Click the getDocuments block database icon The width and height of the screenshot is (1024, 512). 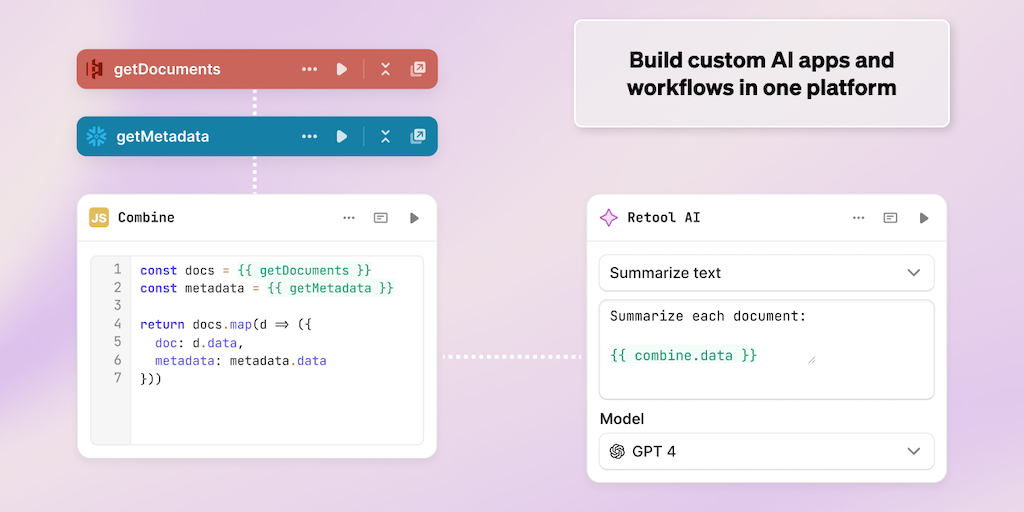(95, 69)
